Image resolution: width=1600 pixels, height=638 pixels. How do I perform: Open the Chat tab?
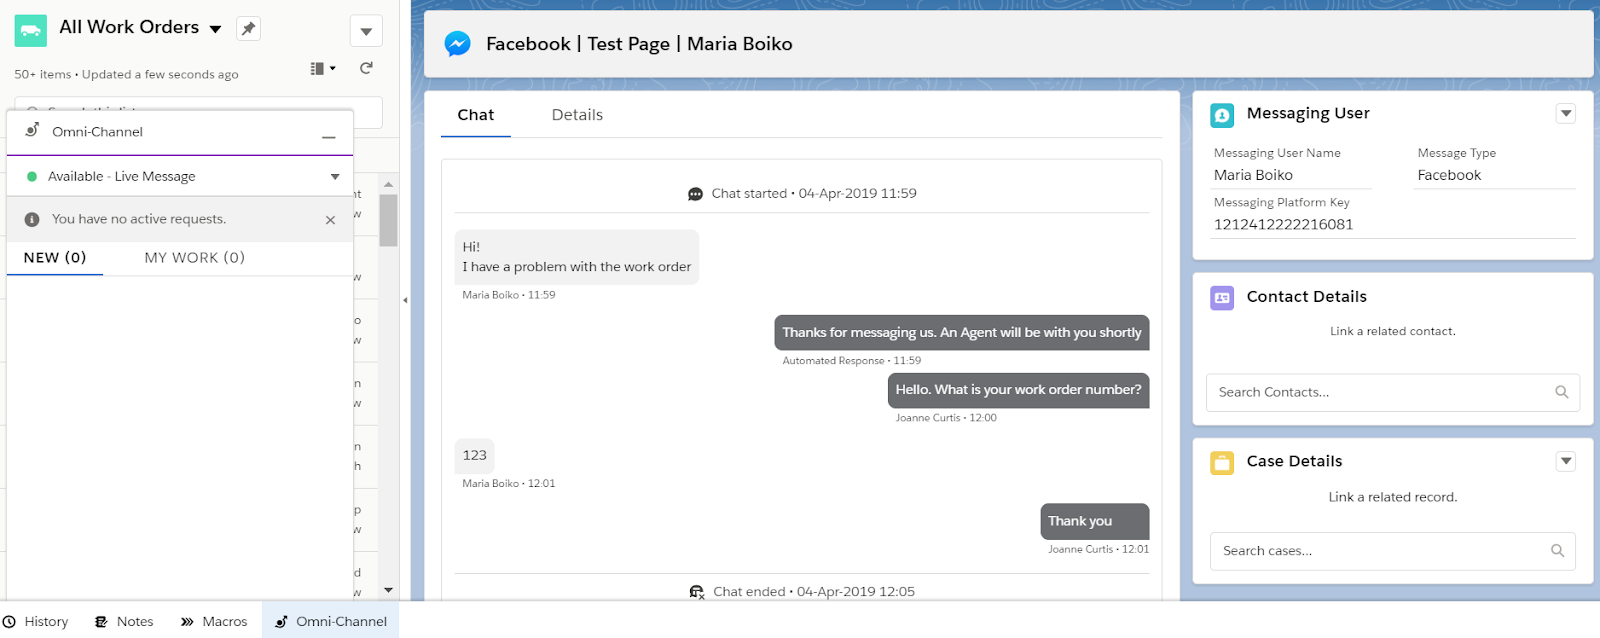pos(476,115)
